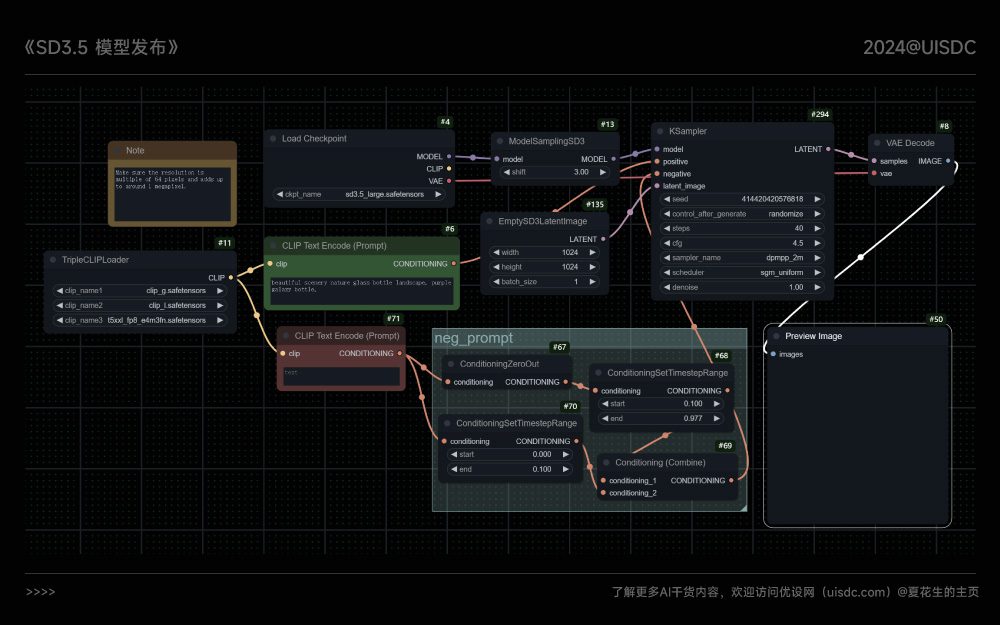1000x625 pixels.
Task: Click the positive input port on KSampler
Action: [657, 161]
